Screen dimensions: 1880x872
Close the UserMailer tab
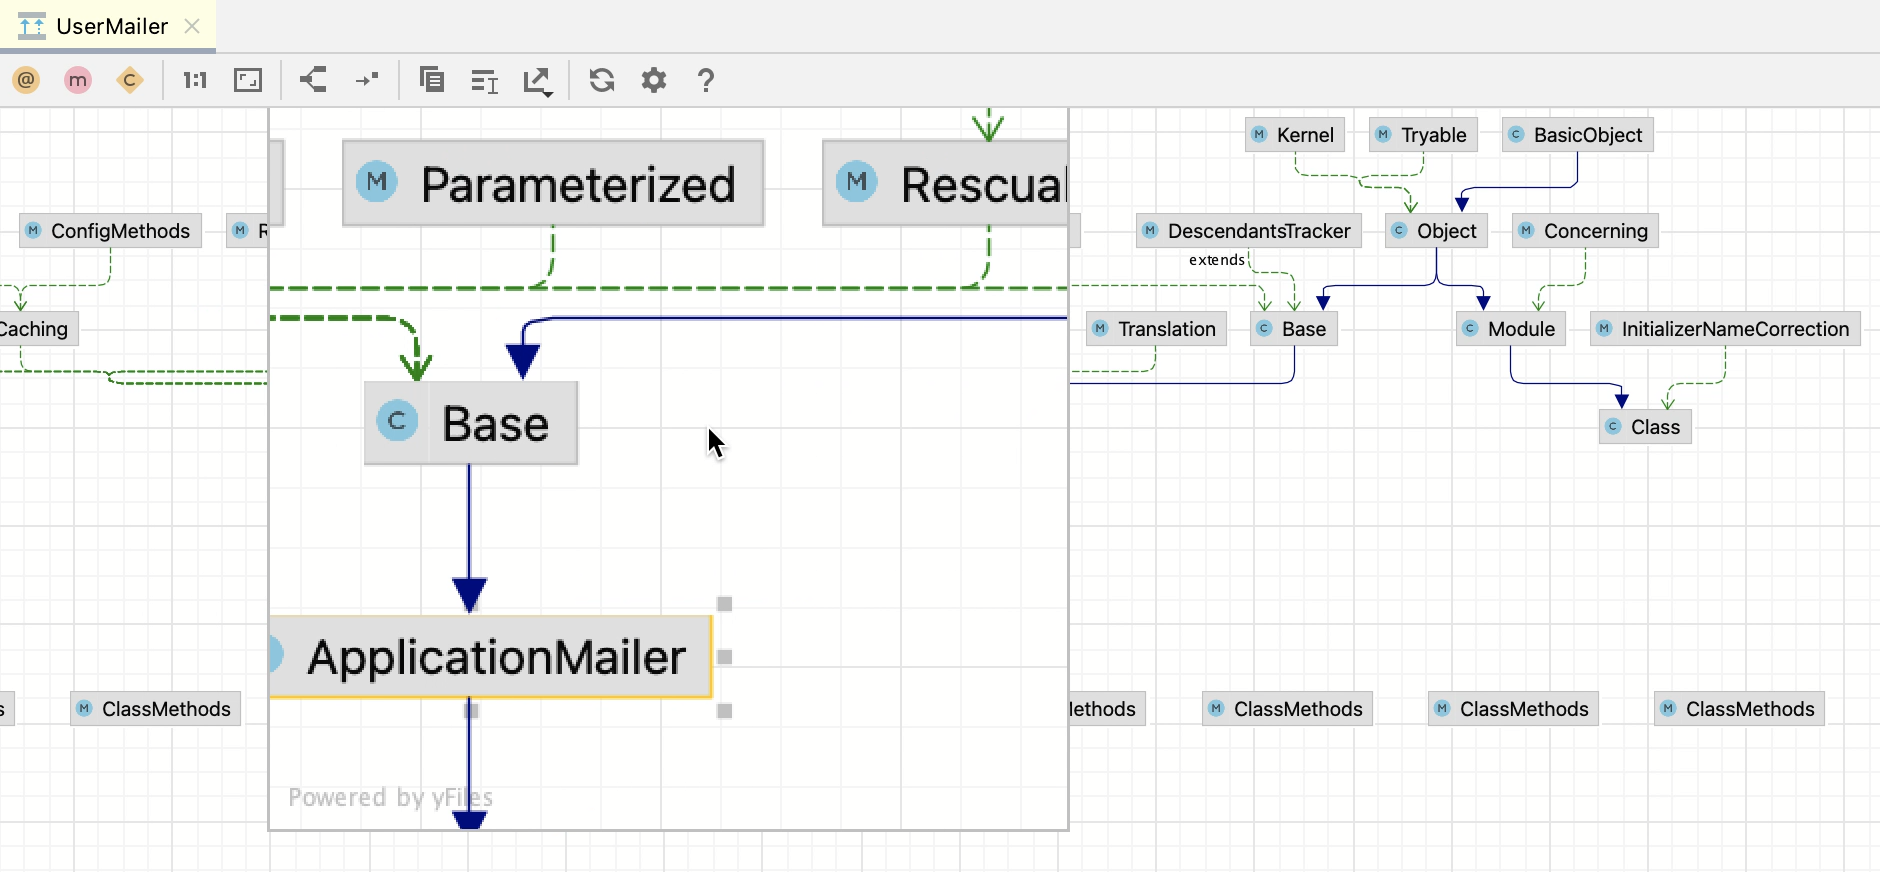192,27
